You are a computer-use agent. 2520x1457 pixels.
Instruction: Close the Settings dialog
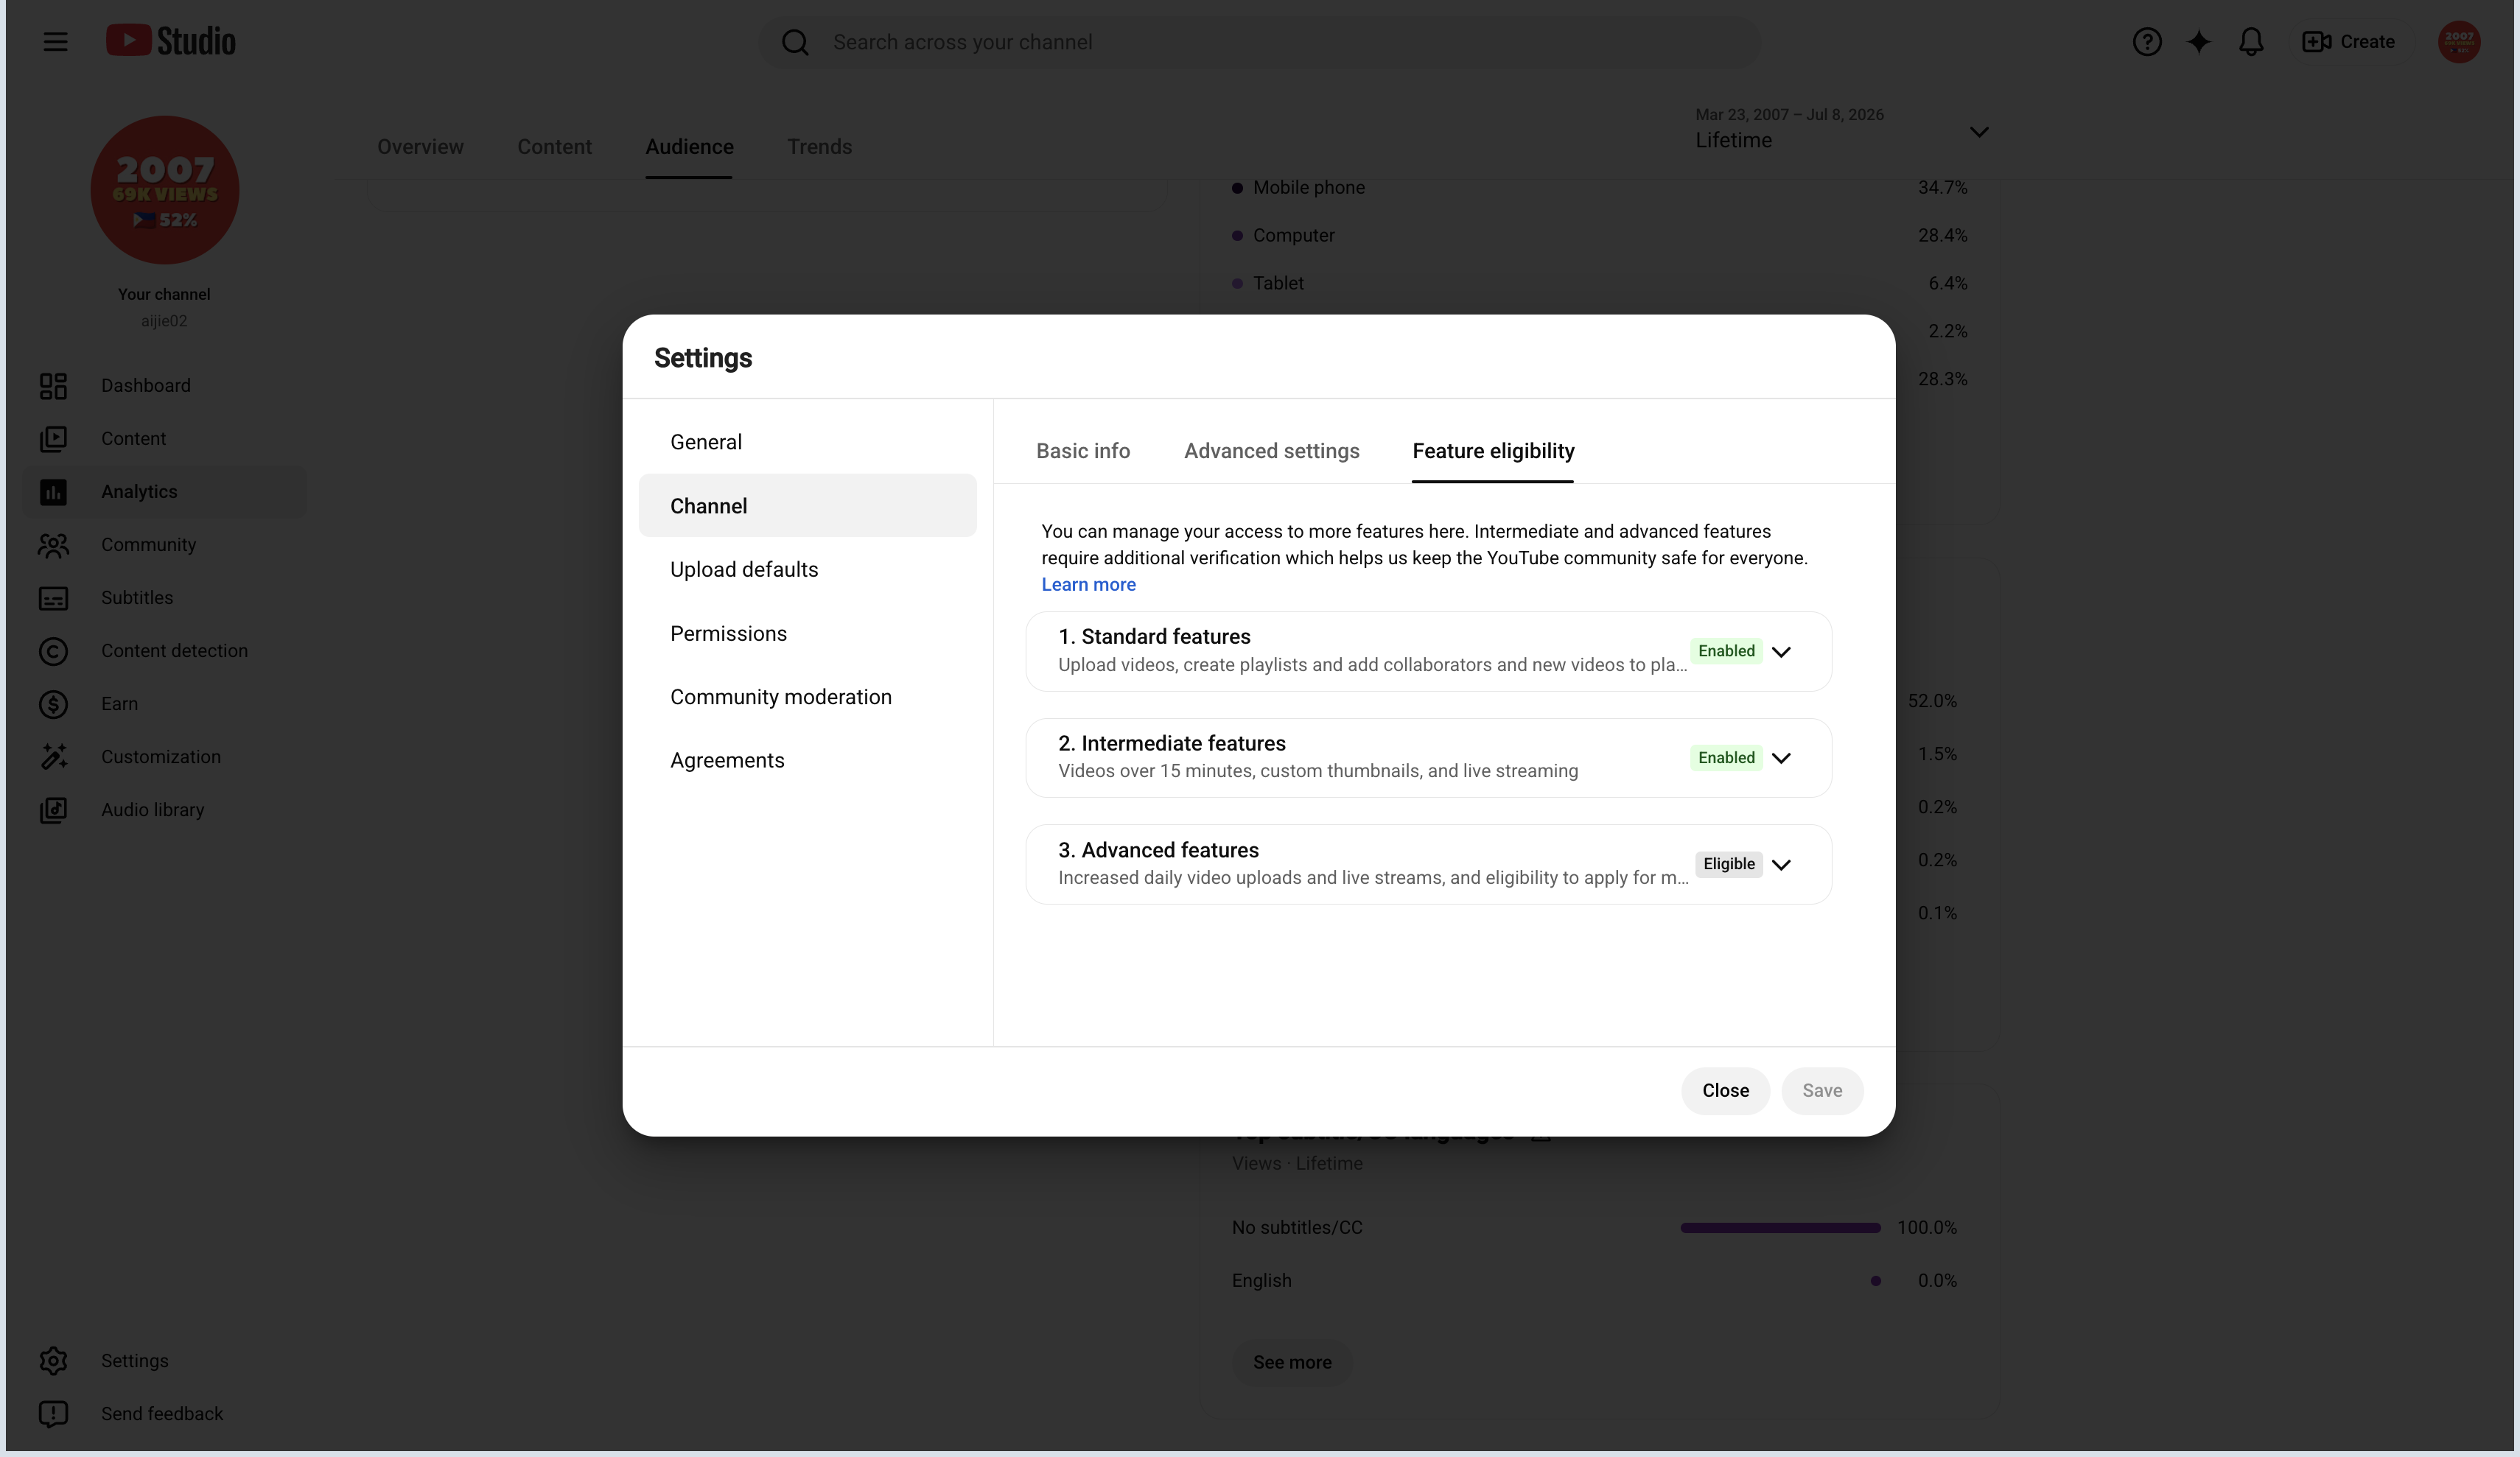(1725, 1090)
